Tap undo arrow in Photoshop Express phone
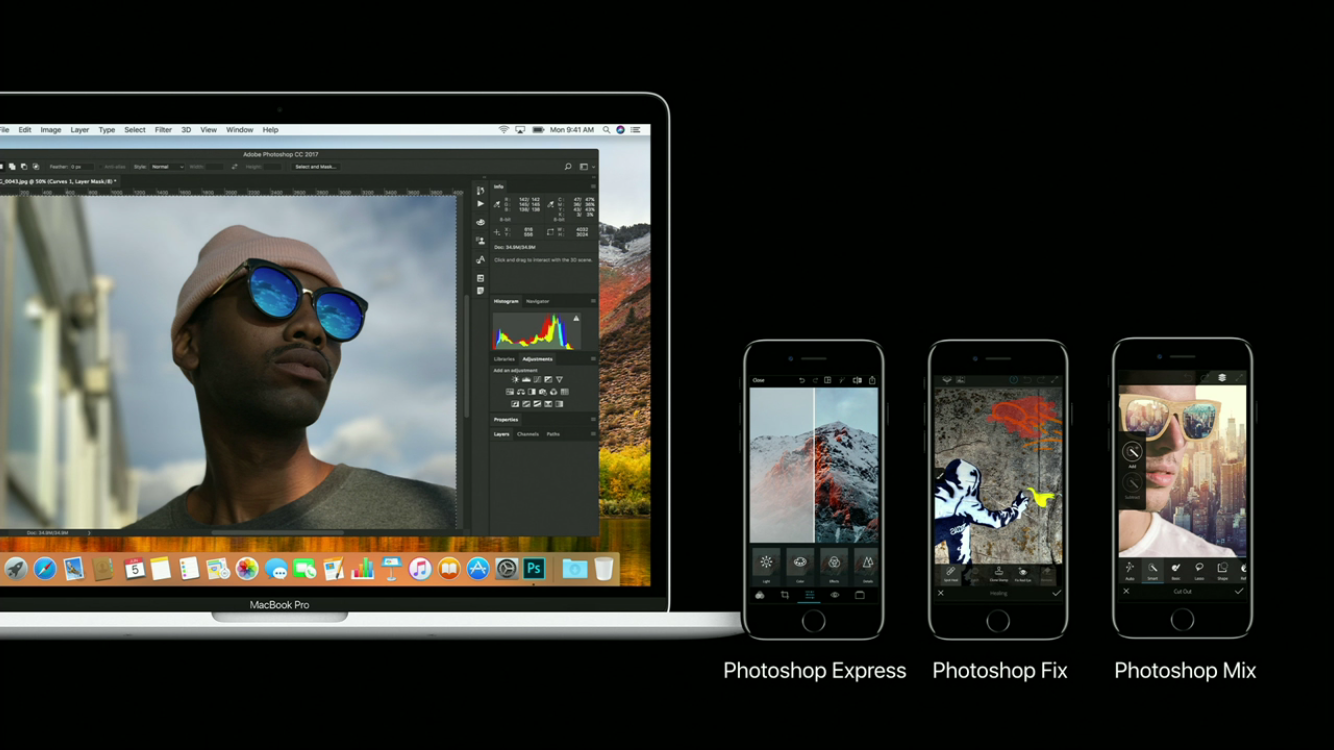1334x750 pixels. coord(801,381)
